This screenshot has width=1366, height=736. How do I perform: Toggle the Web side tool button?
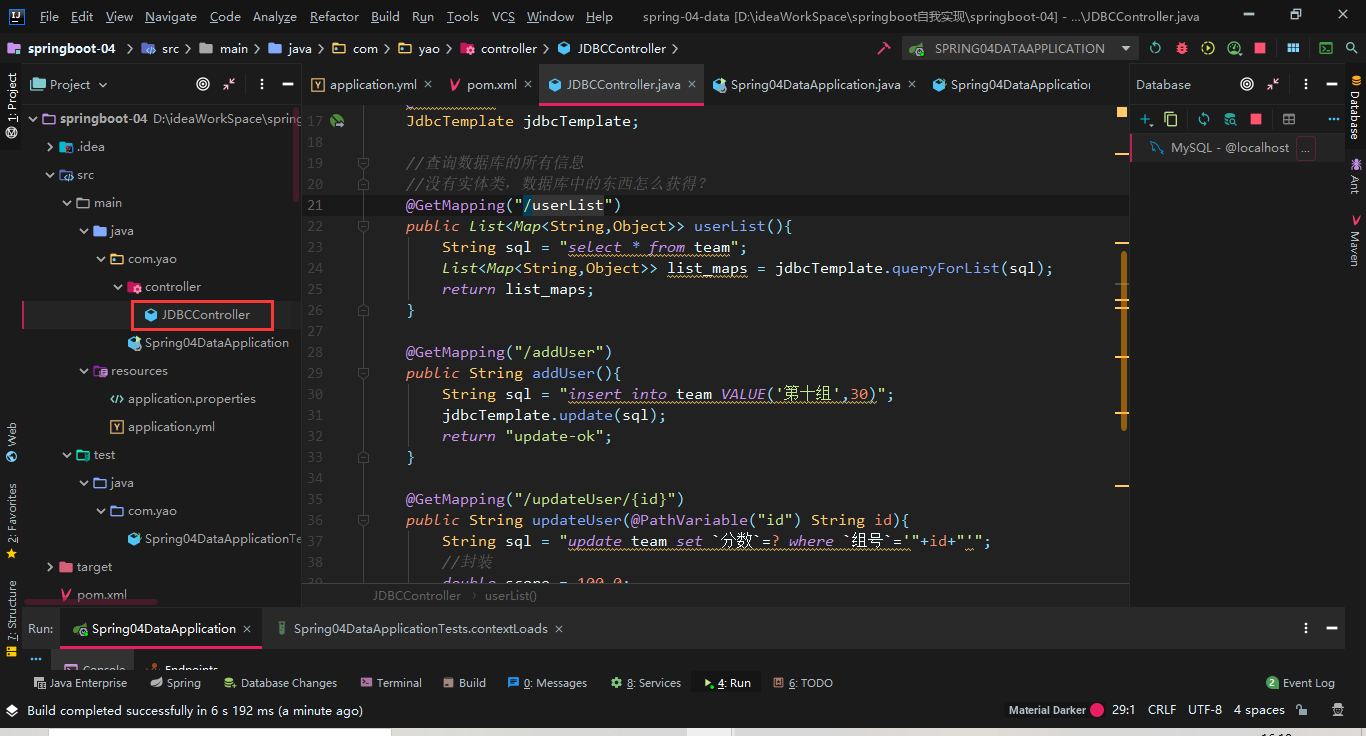12,442
